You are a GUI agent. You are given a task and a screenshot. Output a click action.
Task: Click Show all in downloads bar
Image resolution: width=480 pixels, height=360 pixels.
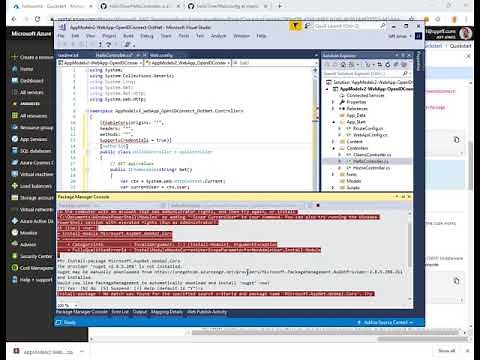447,351
